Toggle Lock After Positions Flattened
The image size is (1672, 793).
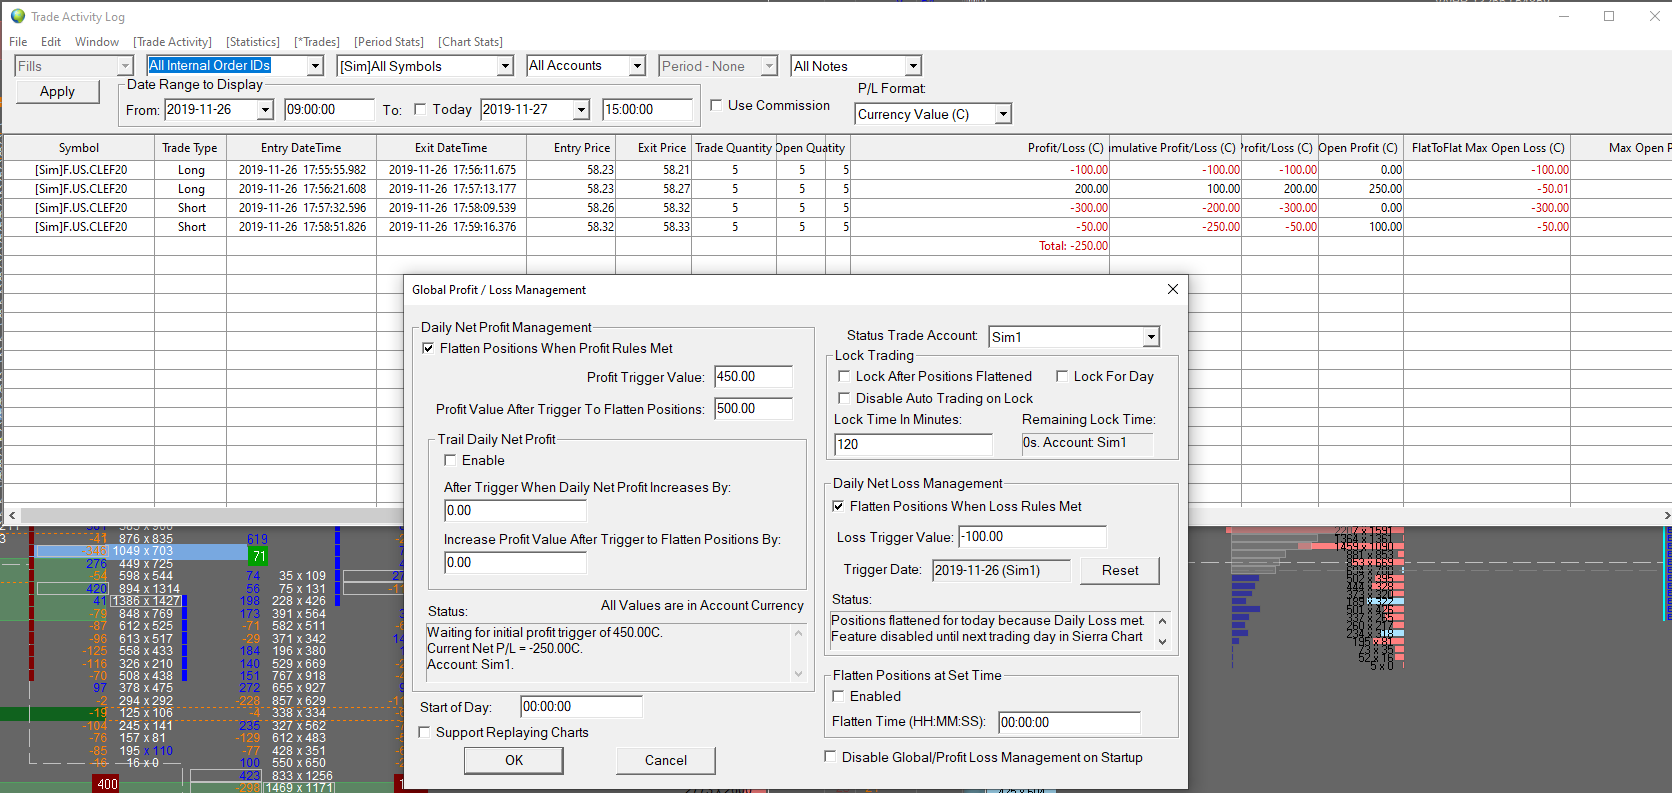click(x=844, y=376)
